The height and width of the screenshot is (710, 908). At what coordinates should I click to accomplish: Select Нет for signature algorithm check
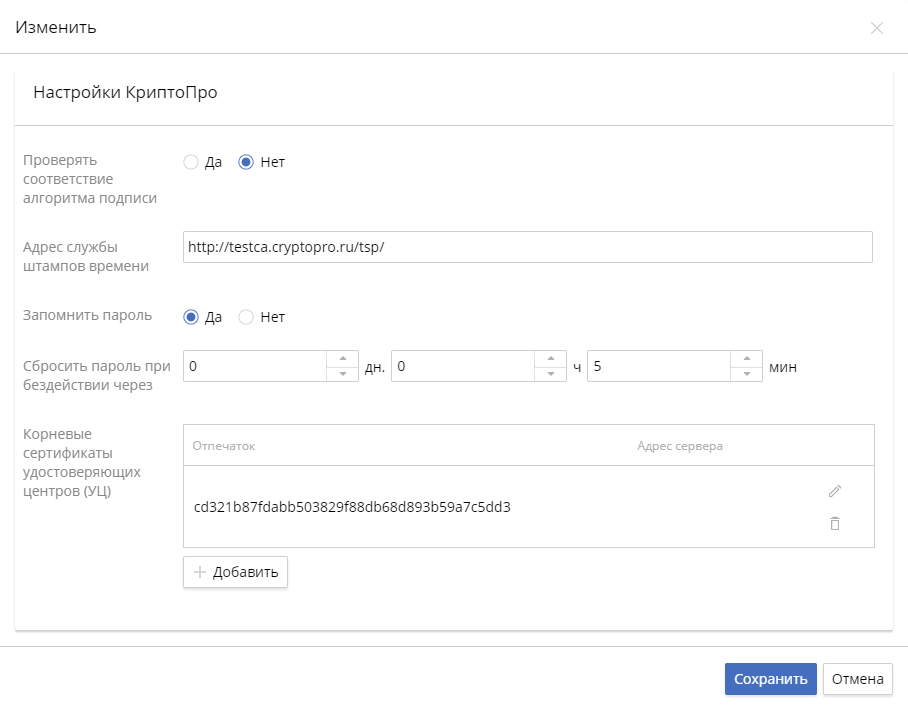tap(244, 161)
